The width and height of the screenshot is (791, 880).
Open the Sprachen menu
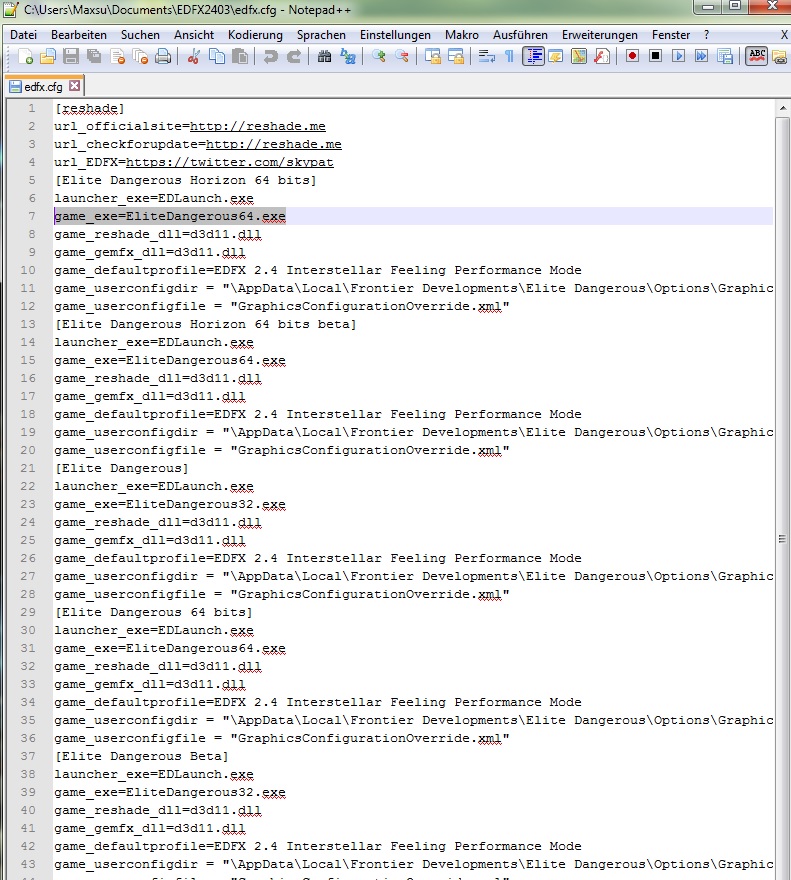point(321,35)
